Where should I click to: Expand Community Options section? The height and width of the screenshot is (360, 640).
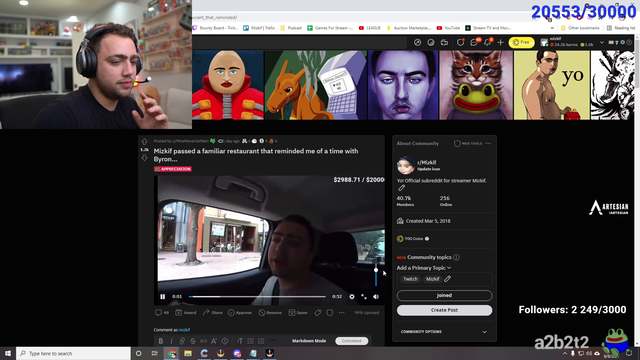click(x=444, y=332)
